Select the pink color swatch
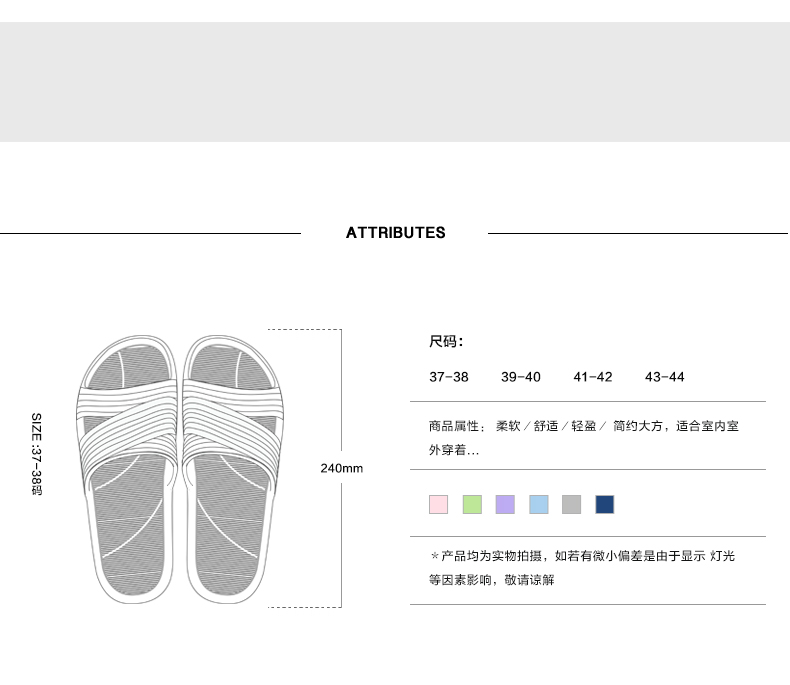 point(438,504)
